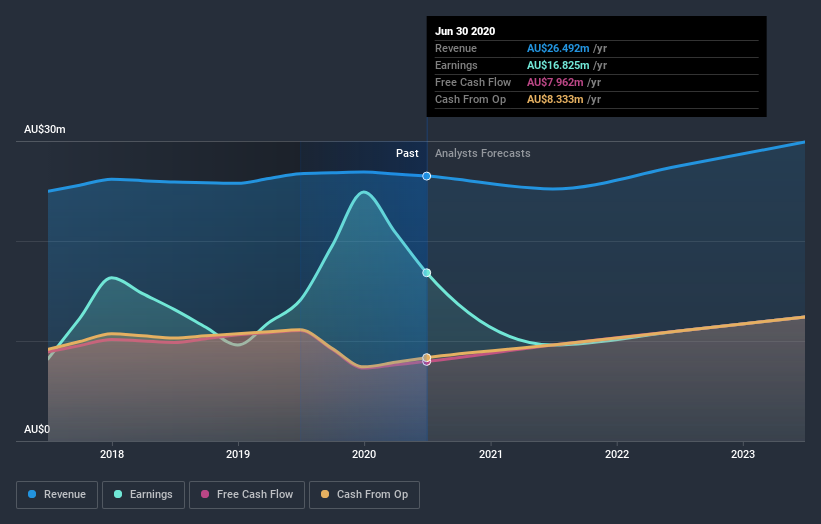The image size is (821, 524).
Task: Select the Cash From Op marker at Jun 2020
Action: click(x=427, y=358)
